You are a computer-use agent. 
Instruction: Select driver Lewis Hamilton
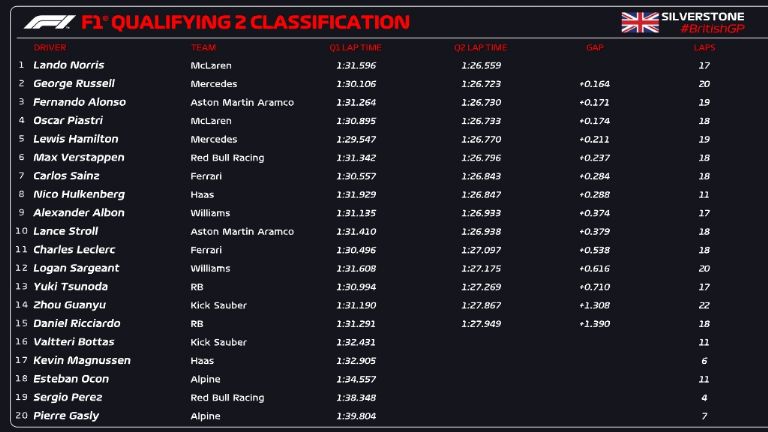[x=75, y=139]
